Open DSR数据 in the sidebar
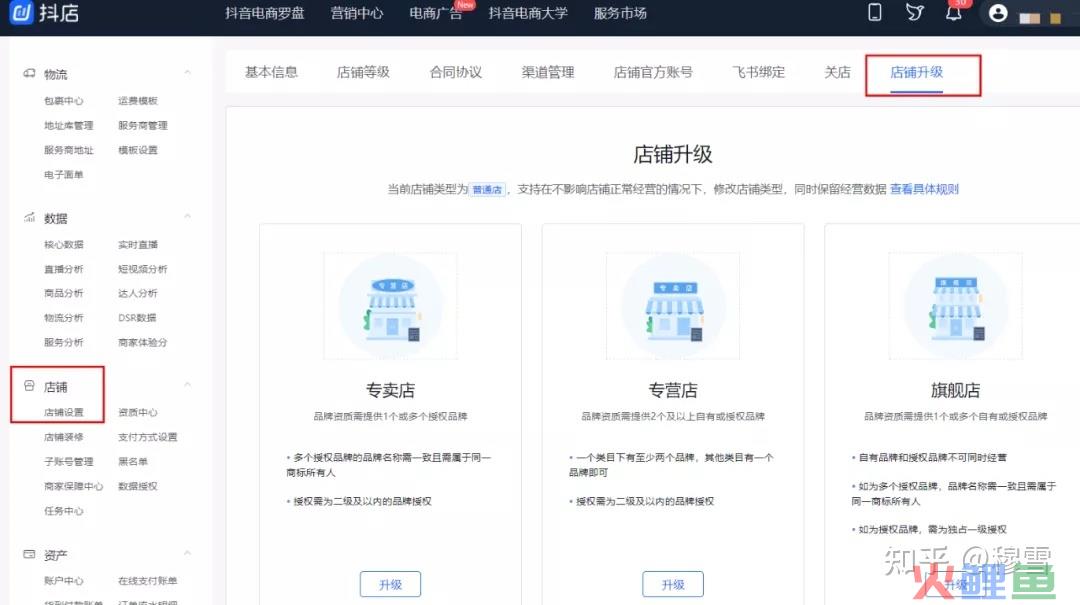 [137, 318]
